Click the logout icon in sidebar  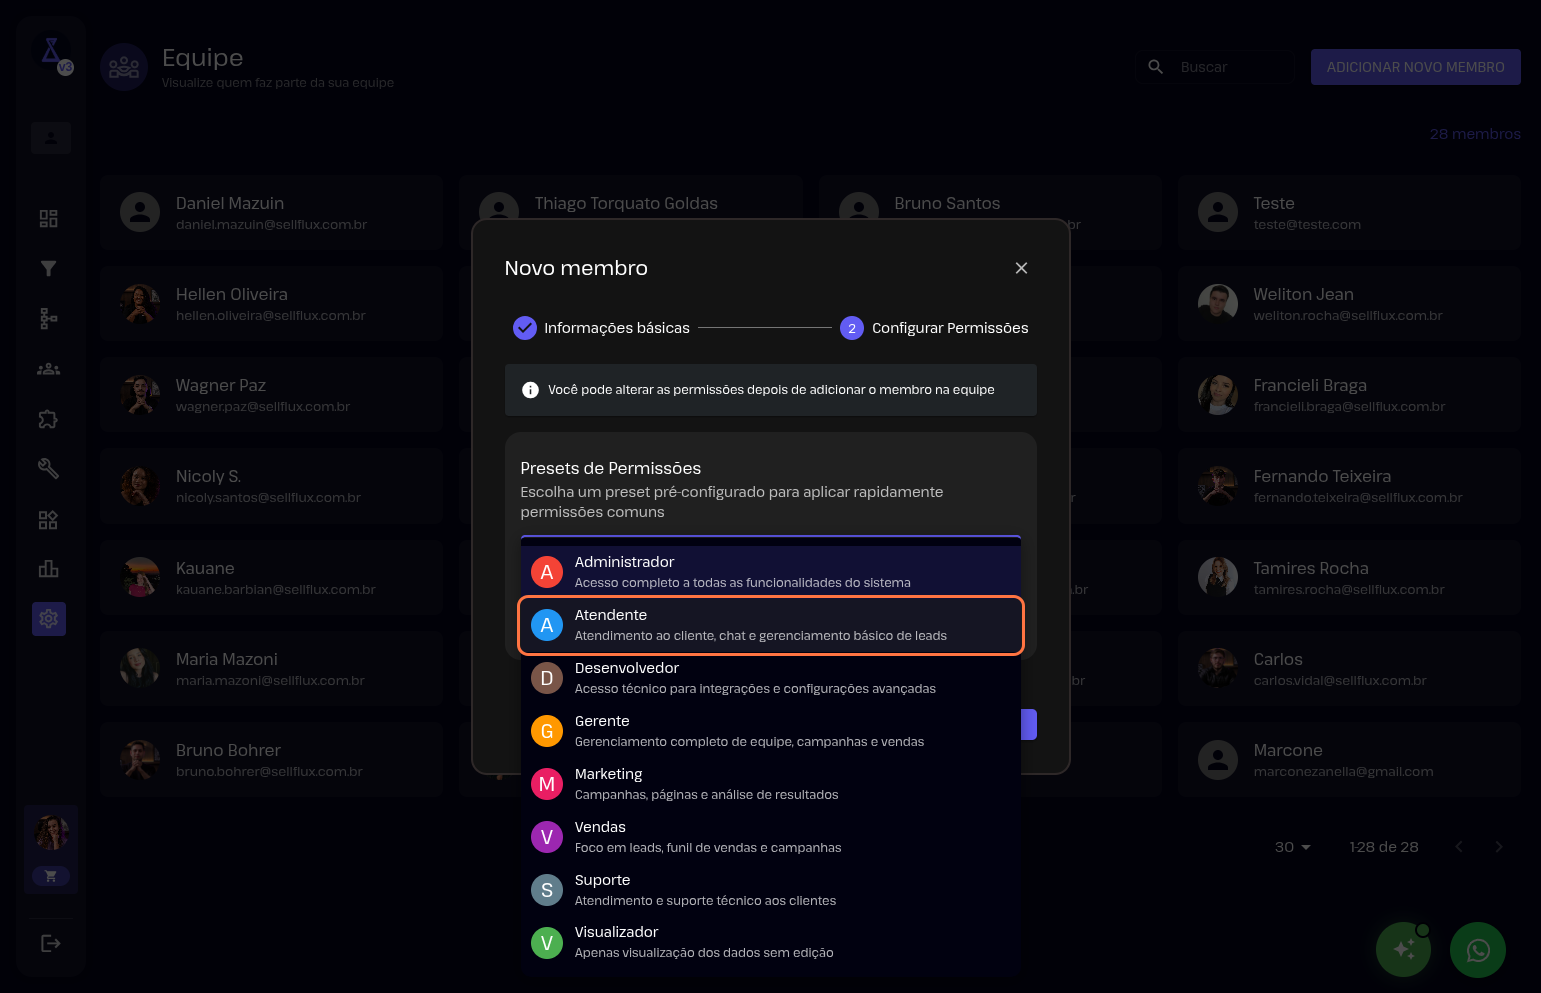[50, 943]
